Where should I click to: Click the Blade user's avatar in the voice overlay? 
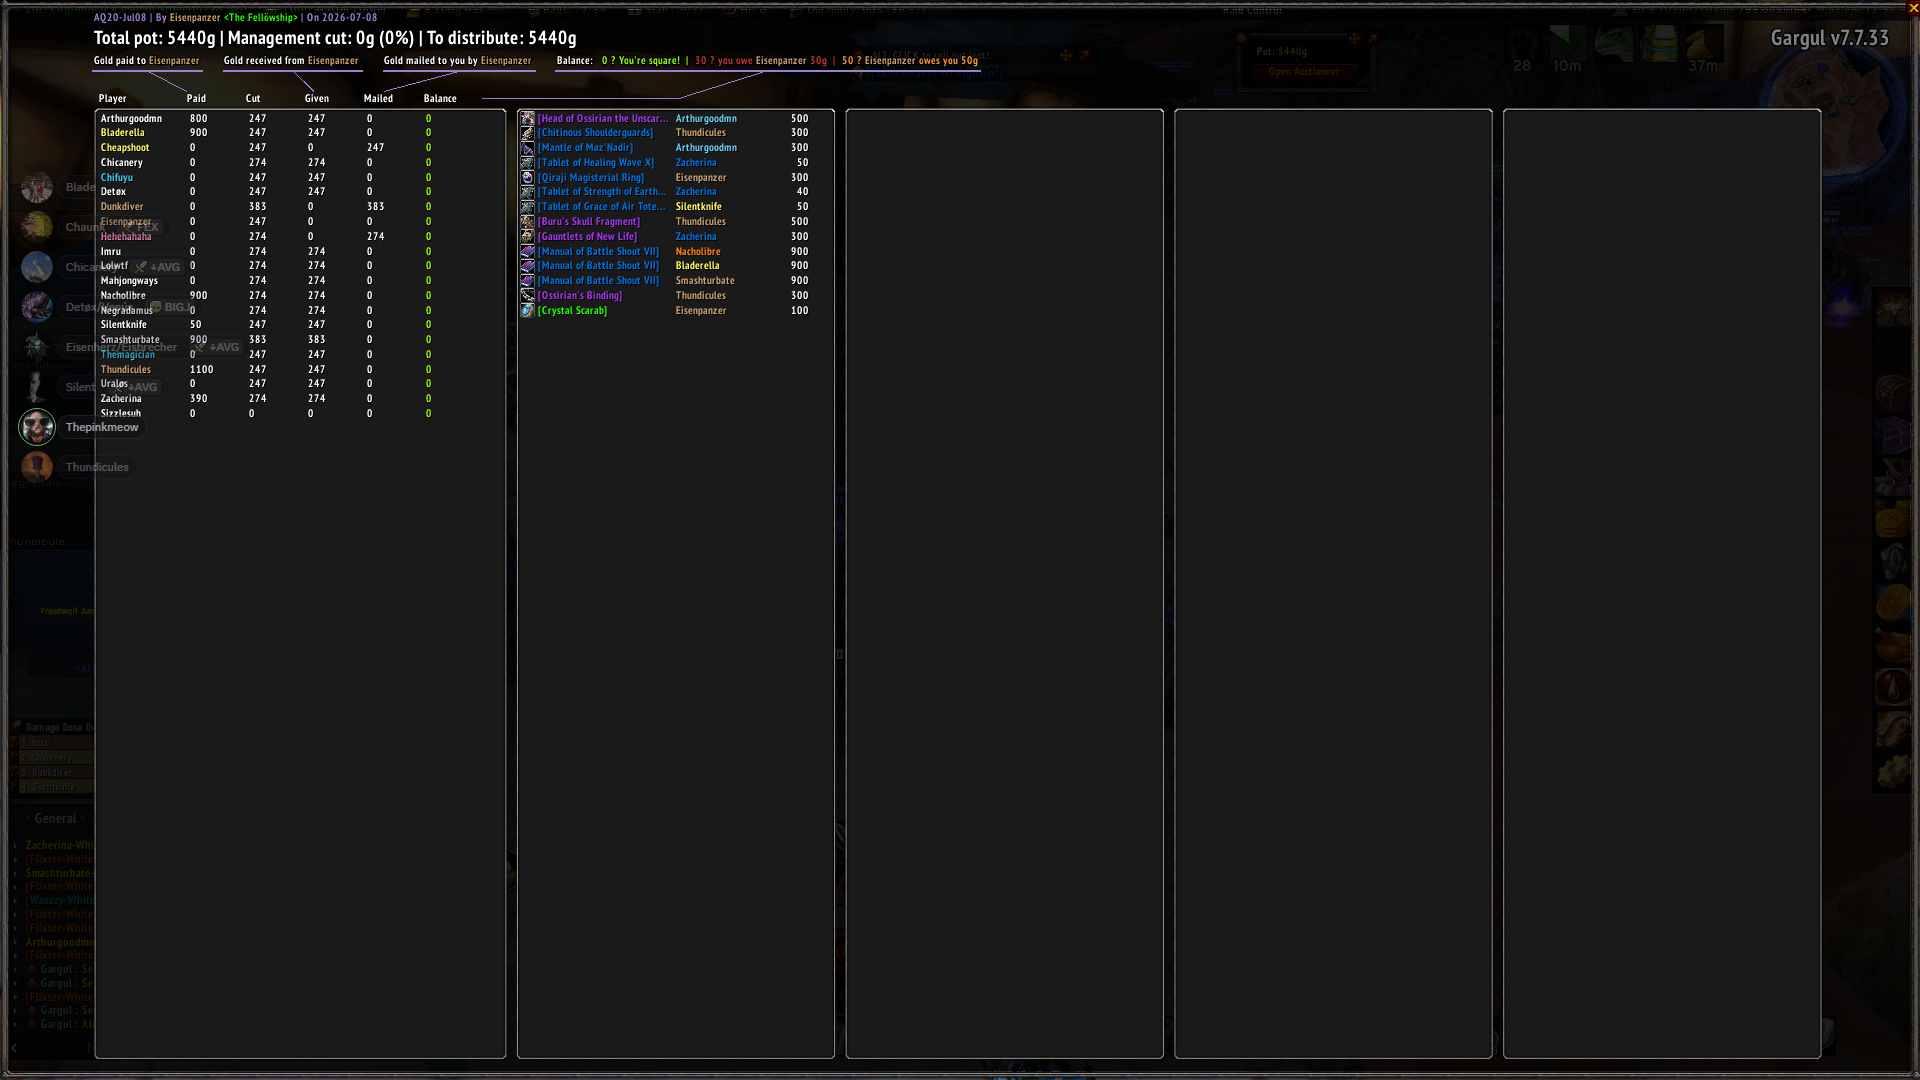point(37,187)
